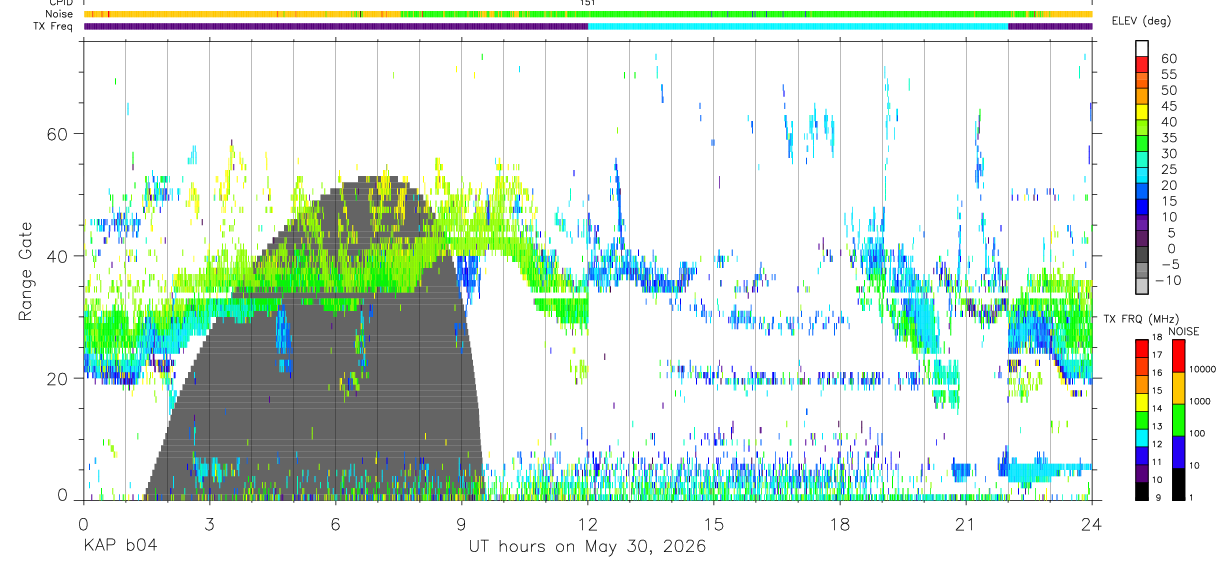The height and width of the screenshot is (567, 1228).
Task: Click the 'TX FRQ (MHz)' legend title
Action: (1140, 318)
